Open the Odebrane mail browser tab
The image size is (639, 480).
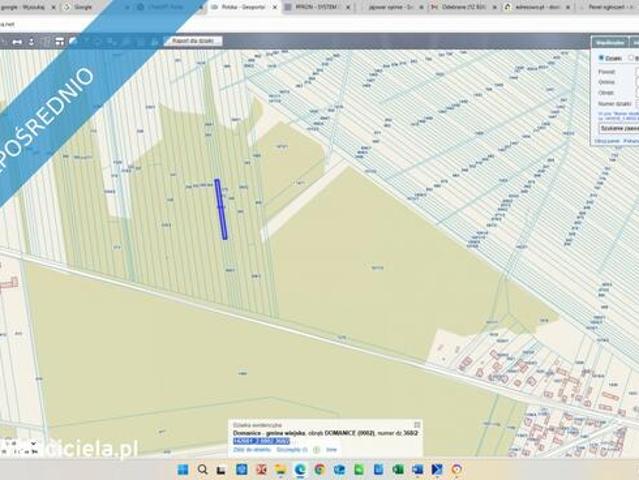(459, 7)
